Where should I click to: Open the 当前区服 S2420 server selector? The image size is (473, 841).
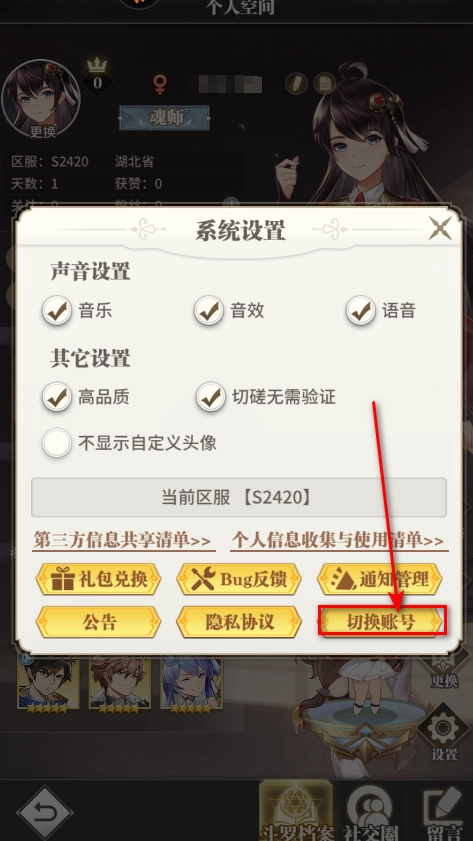pyautogui.click(x=239, y=497)
